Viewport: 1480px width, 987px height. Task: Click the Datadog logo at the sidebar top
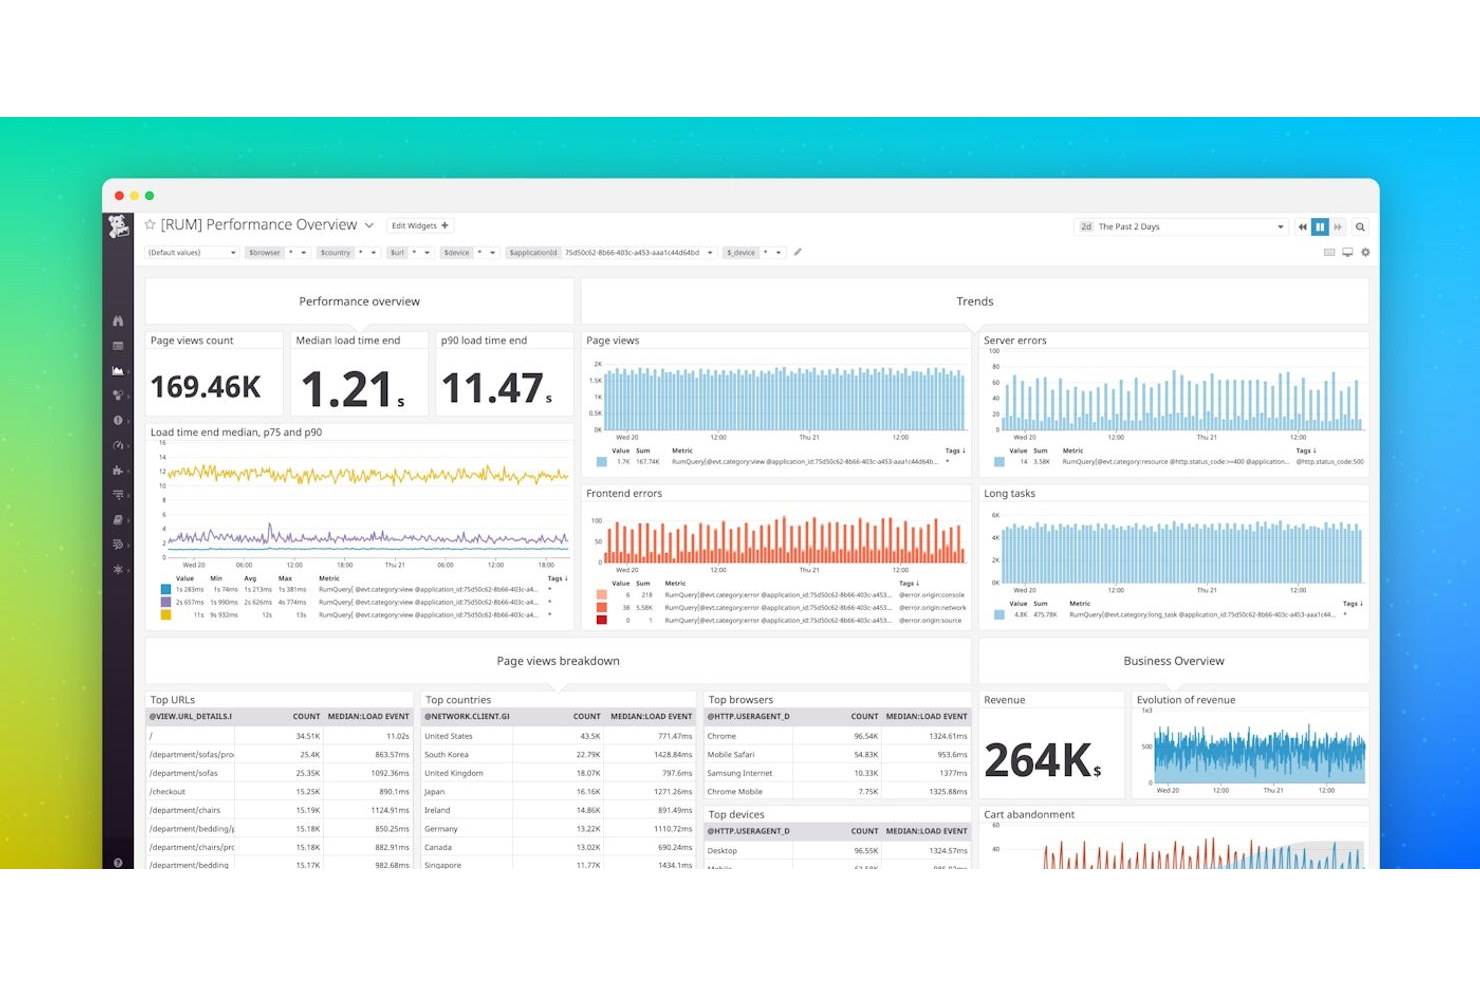(x=118, y=227)
